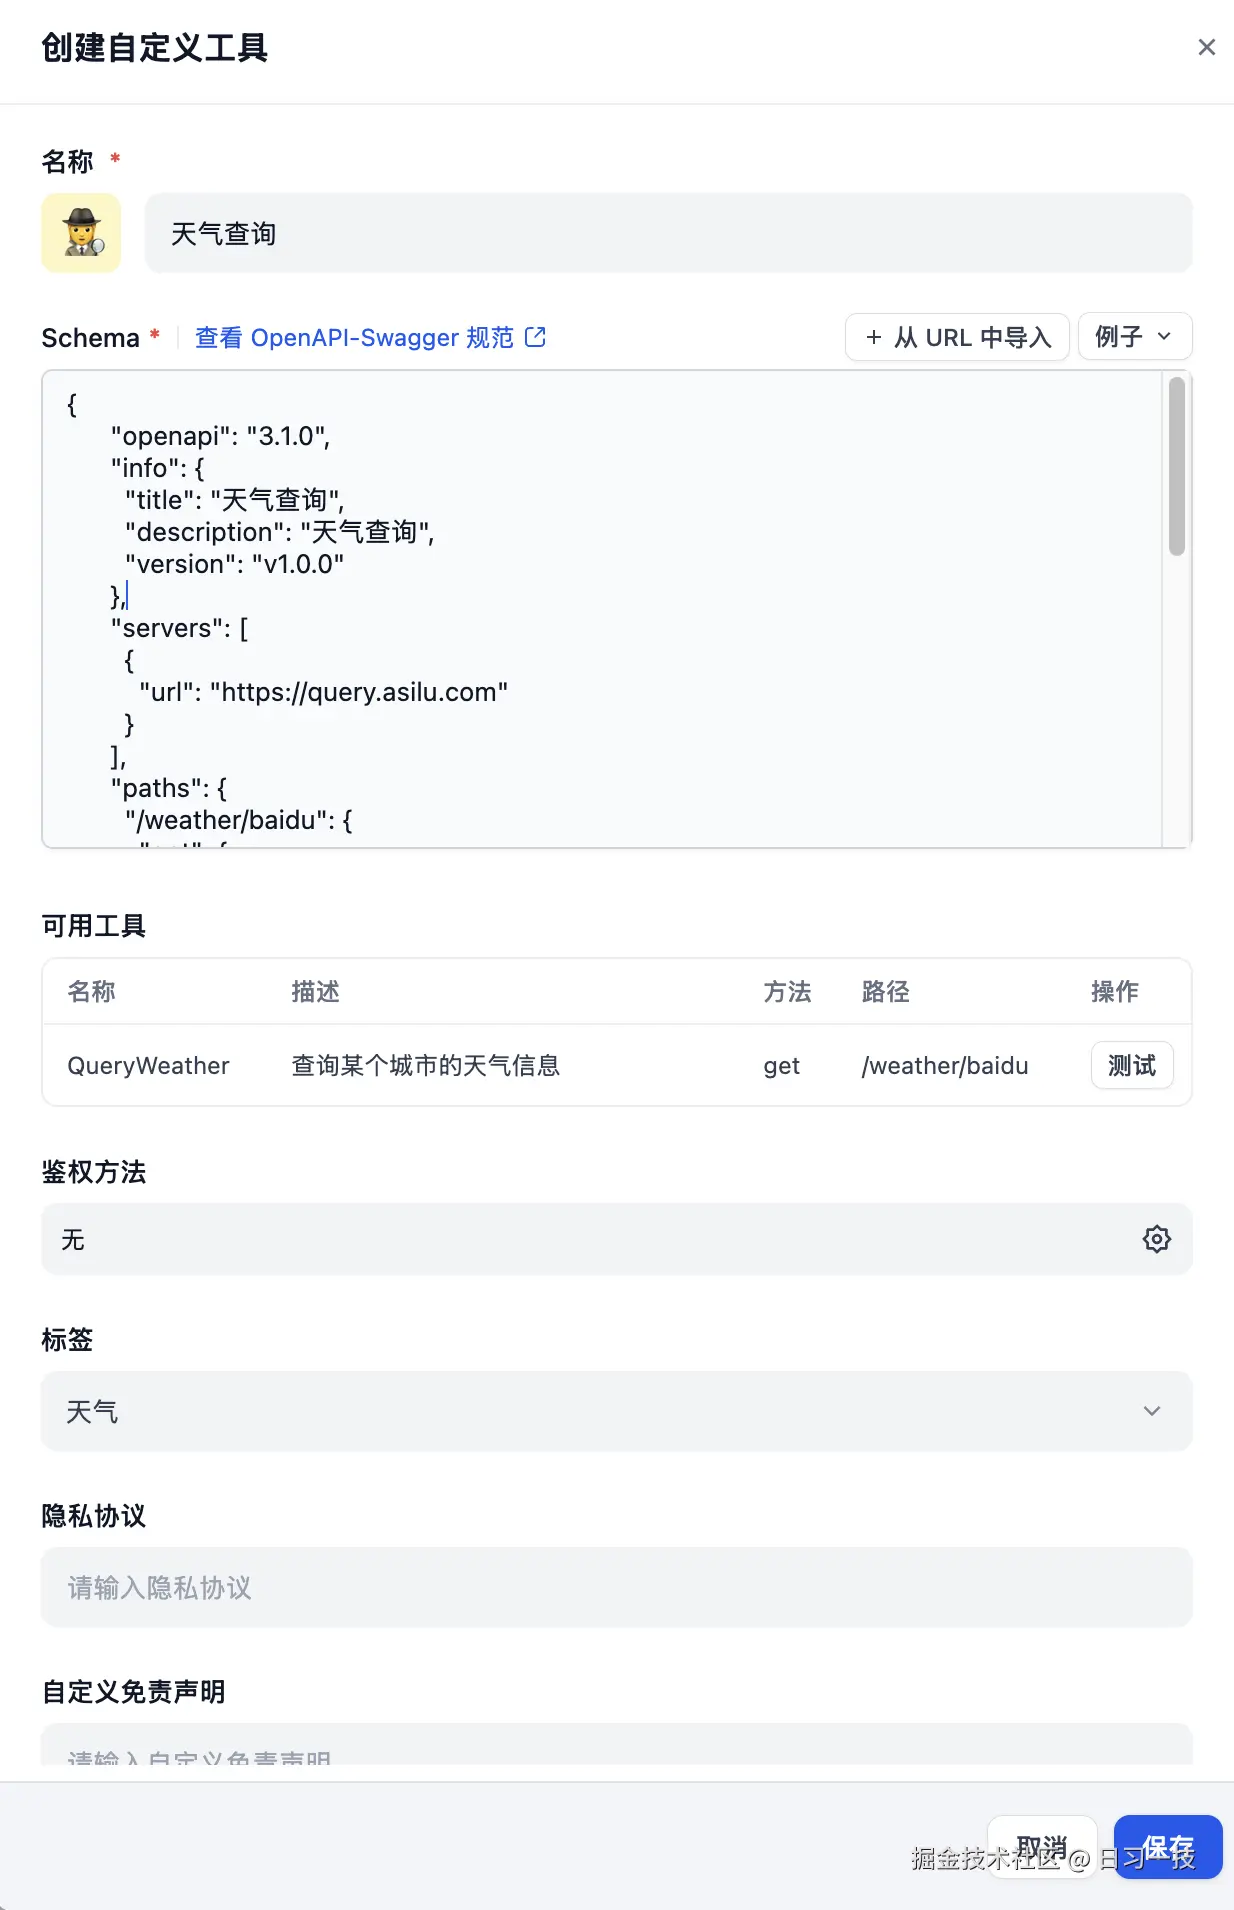Viewport: 1234px width, 1910px height.
Task: Click the 保存 save button
Action: click(1167, 1847)
